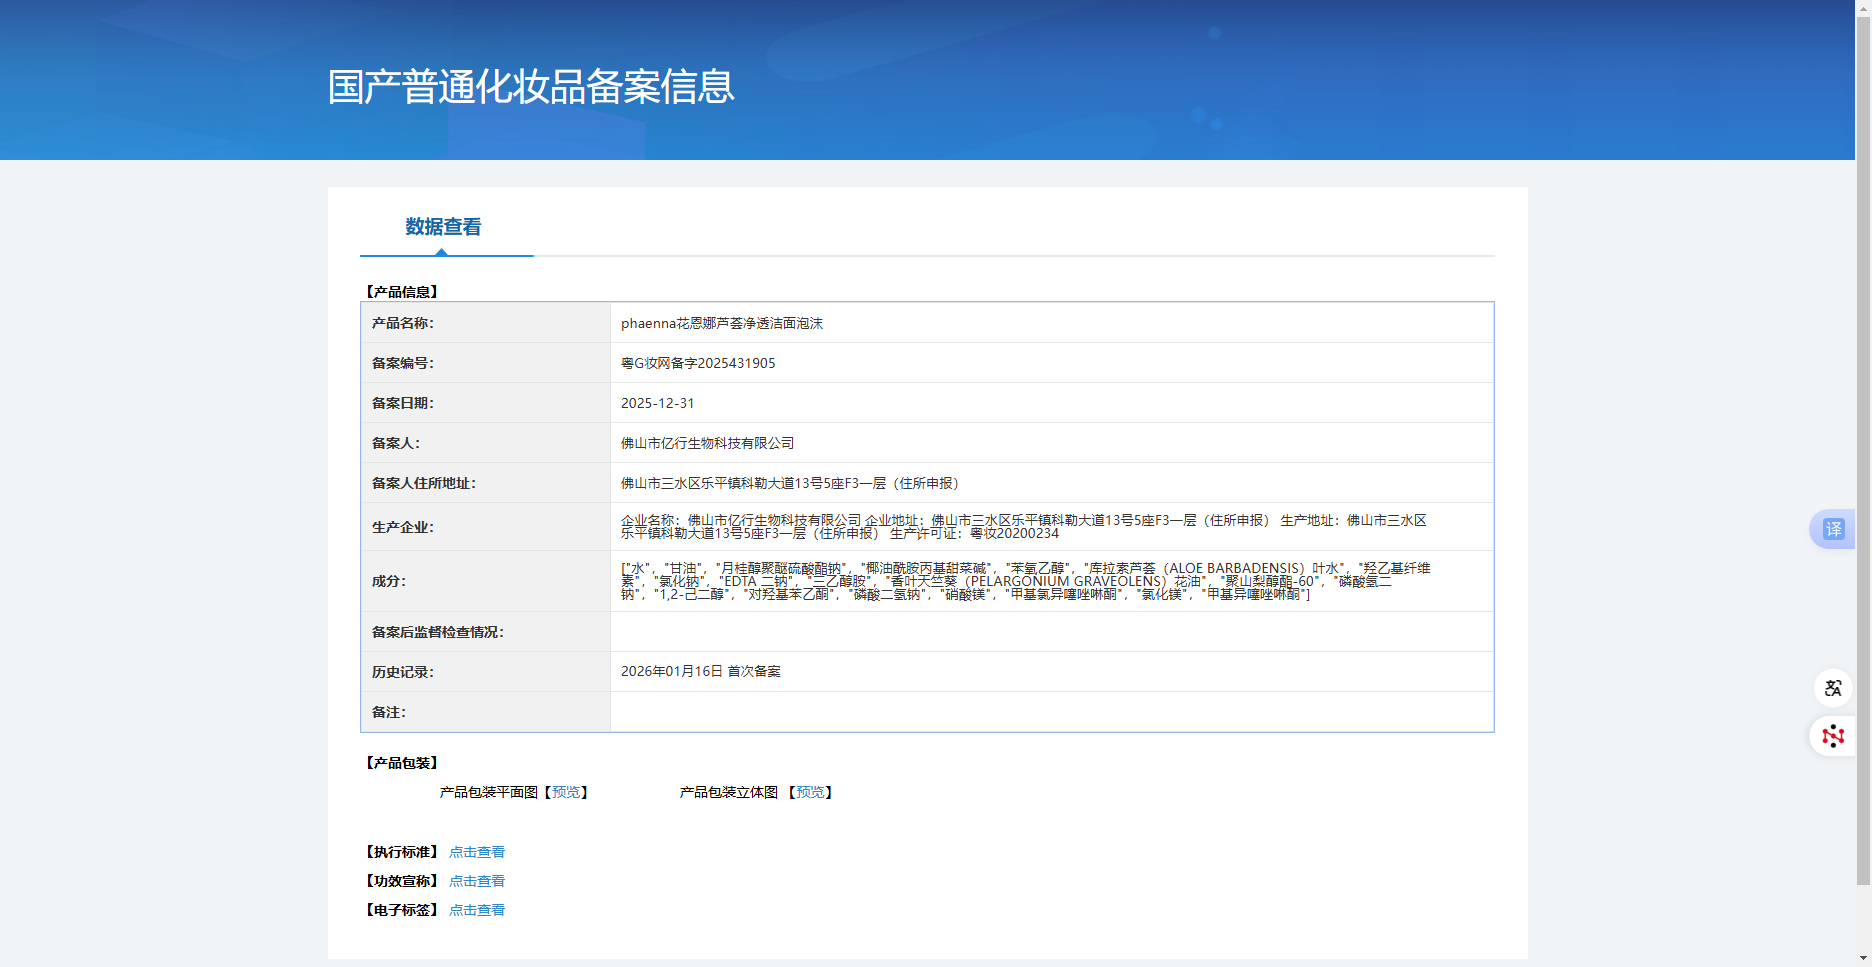Click the round 文A language translation icon
The width and height of the screenshot is (1872, 967).
pyautogui.click(x=1832, y=688)
